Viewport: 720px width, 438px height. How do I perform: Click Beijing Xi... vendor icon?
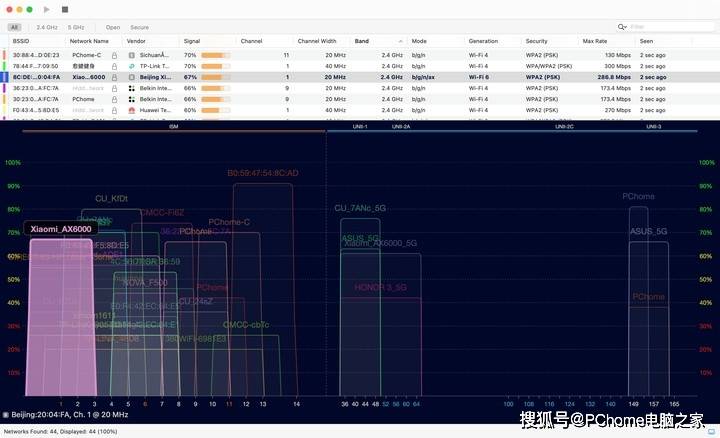pyautogui.click(x=132, y=77)
